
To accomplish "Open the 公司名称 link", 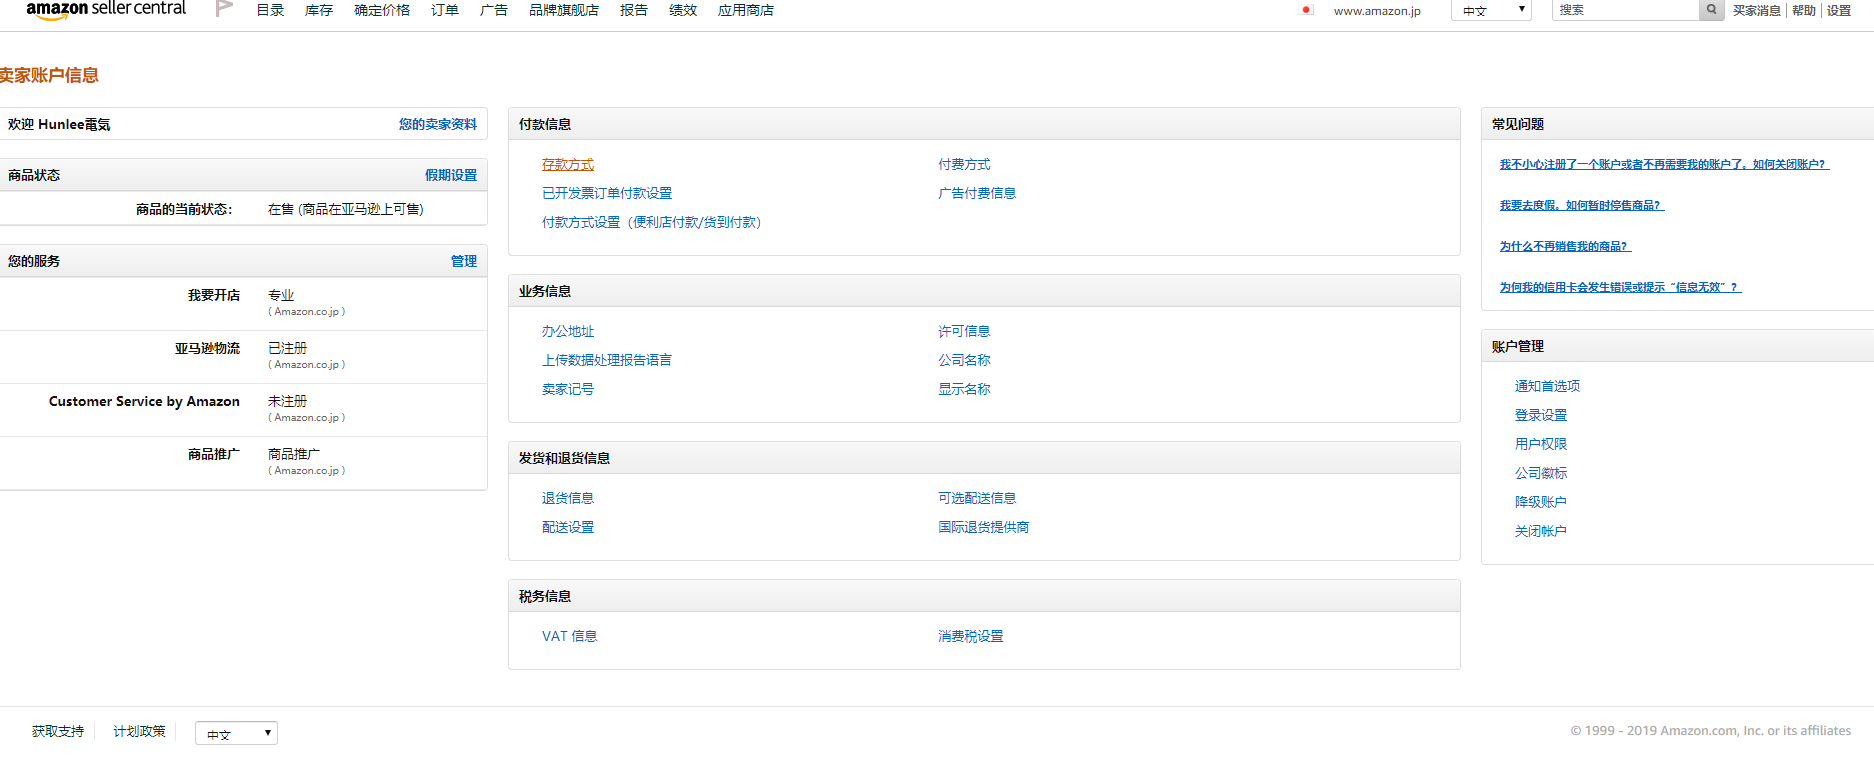I will coord(964,360).
